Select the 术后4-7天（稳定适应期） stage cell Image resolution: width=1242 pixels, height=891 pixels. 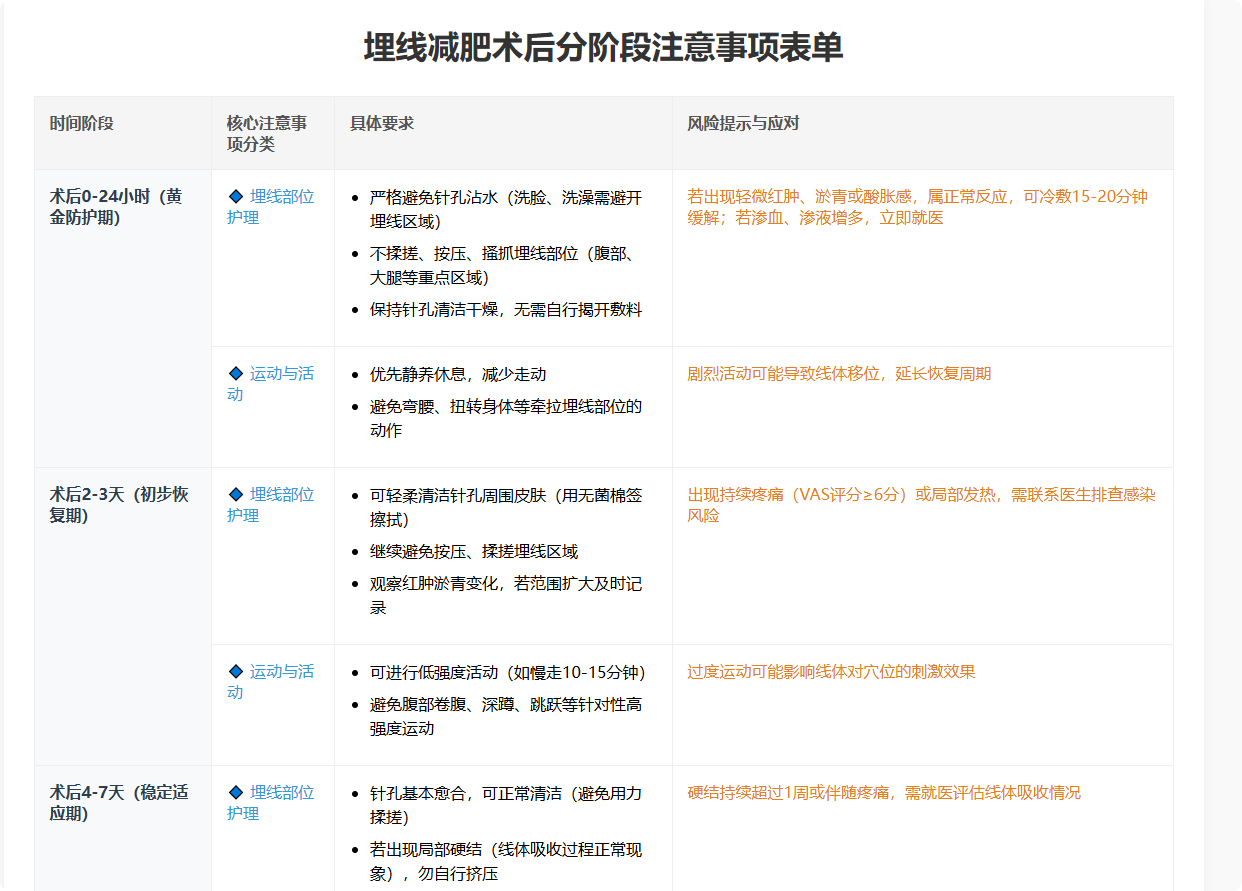[119, 802]
